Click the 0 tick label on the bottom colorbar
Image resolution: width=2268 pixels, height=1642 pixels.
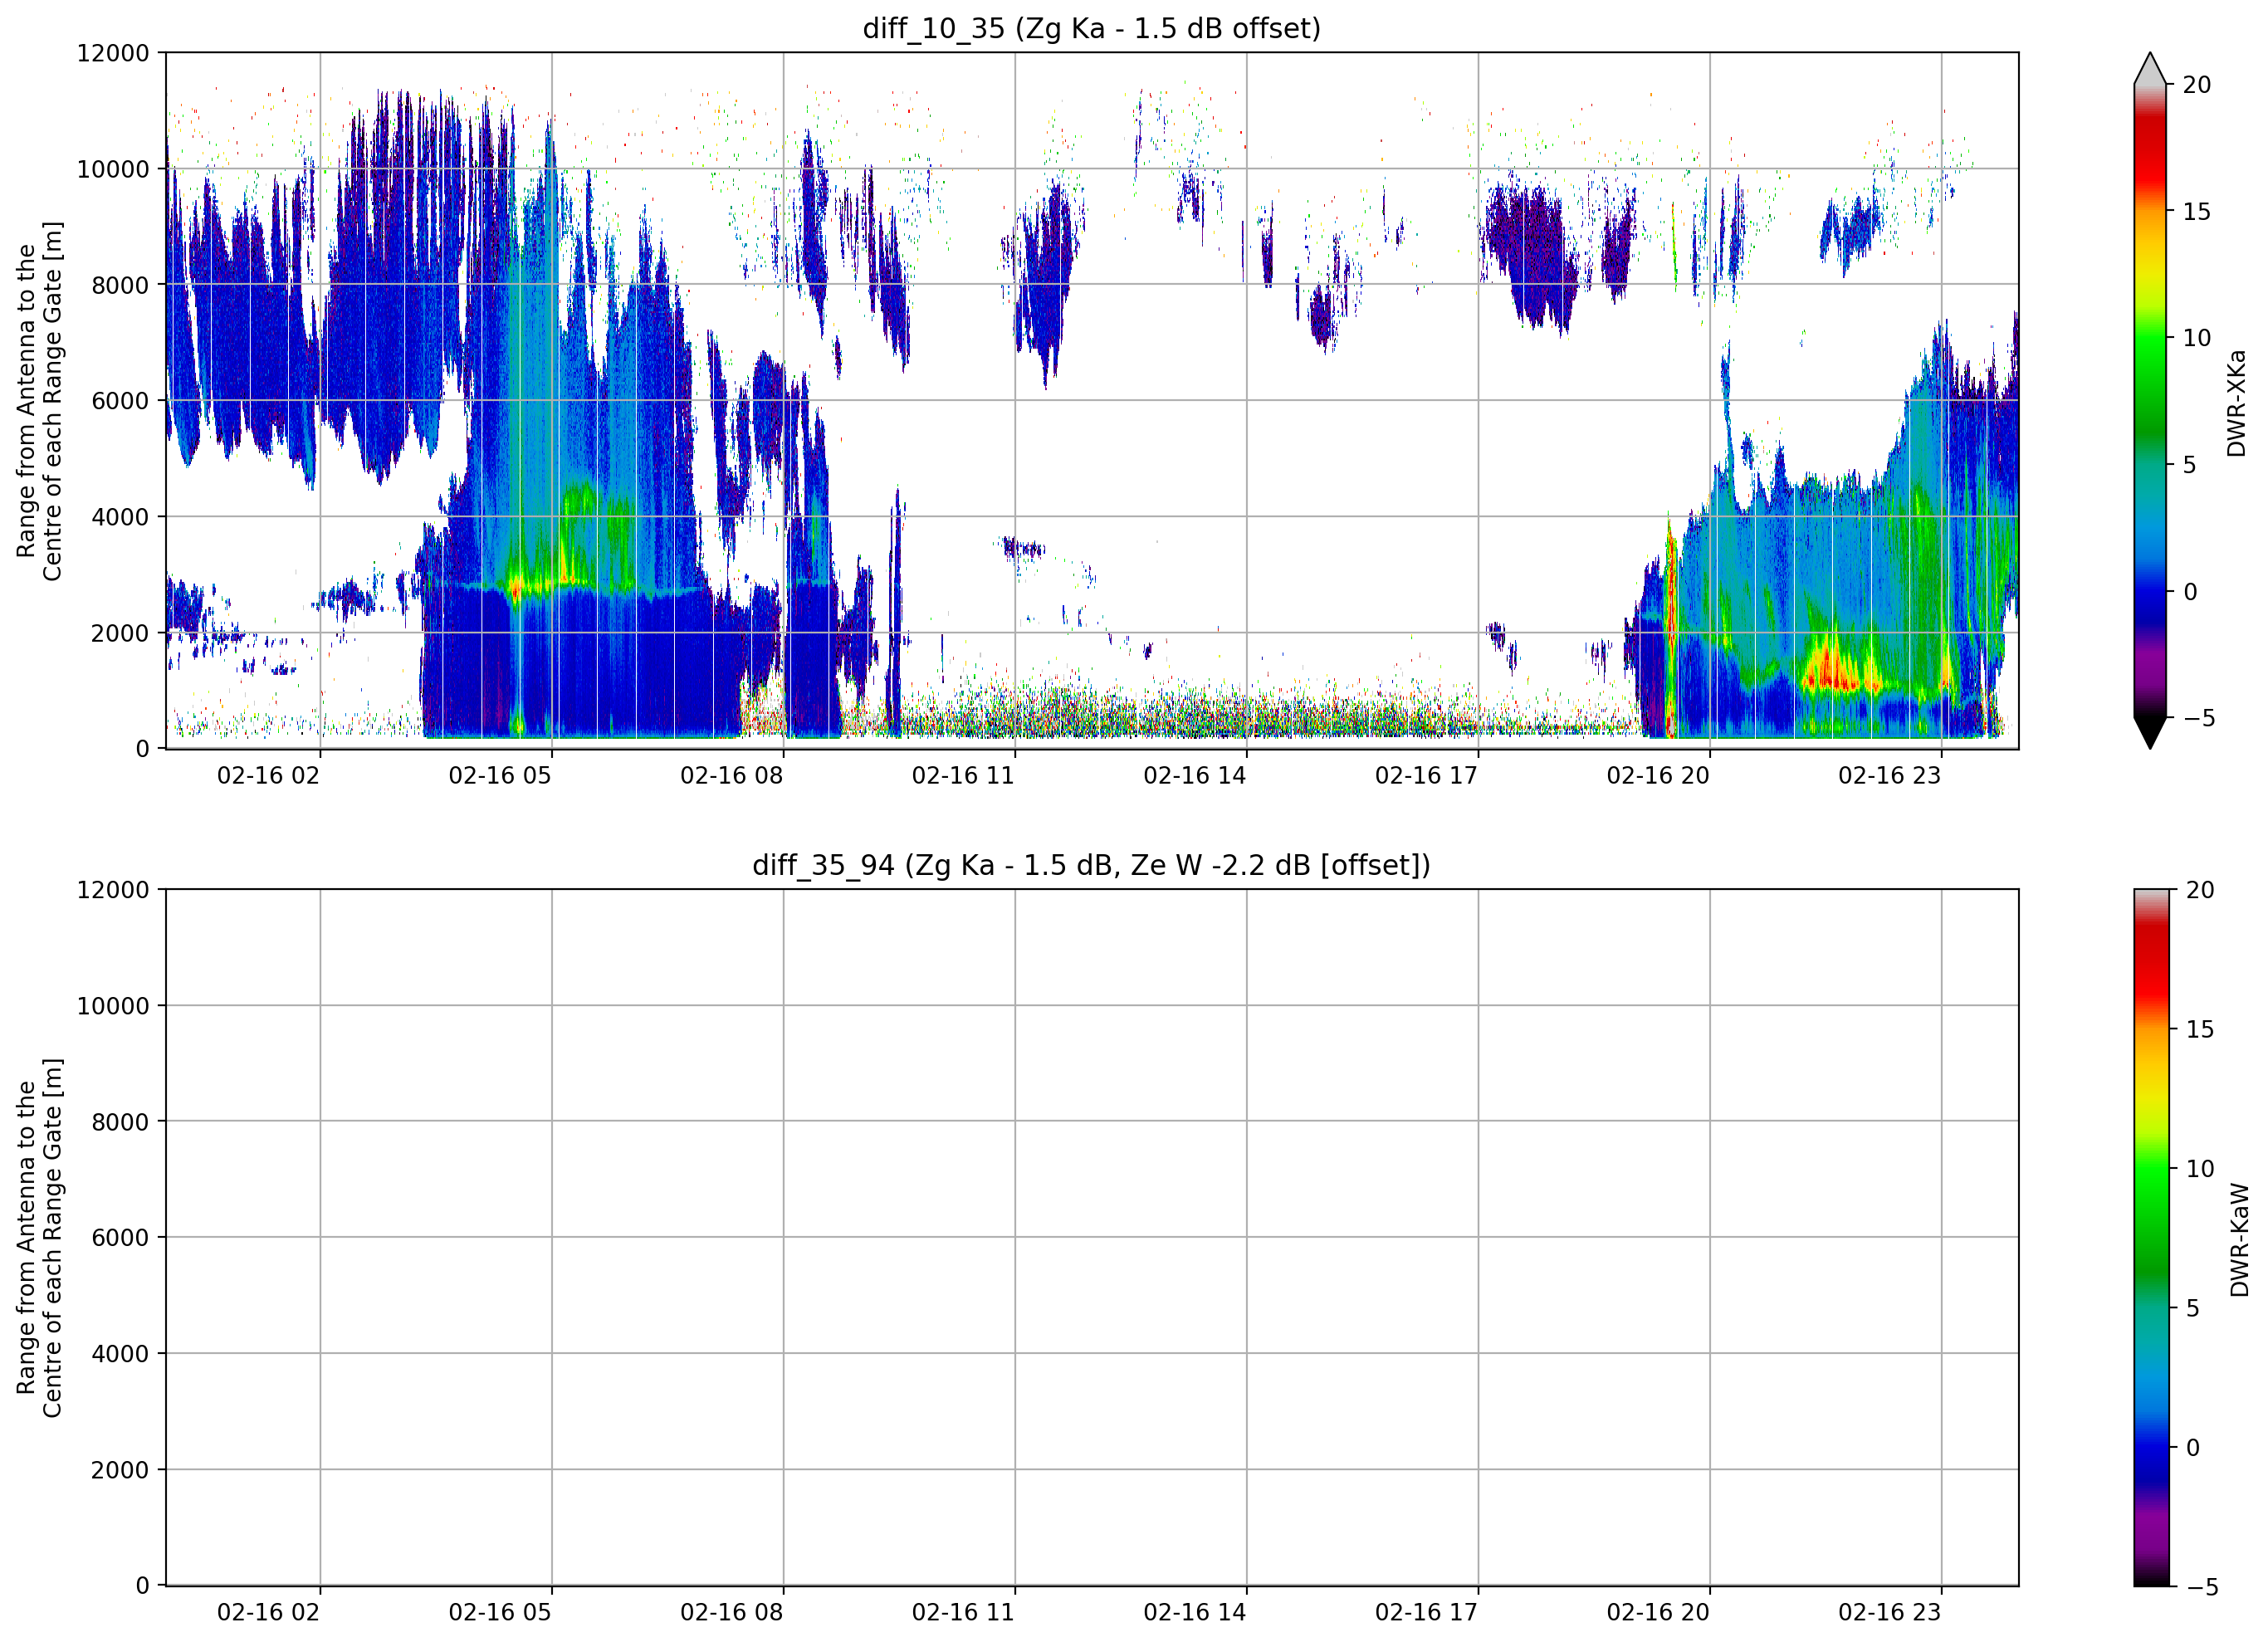click(x=2193, y=1448)
